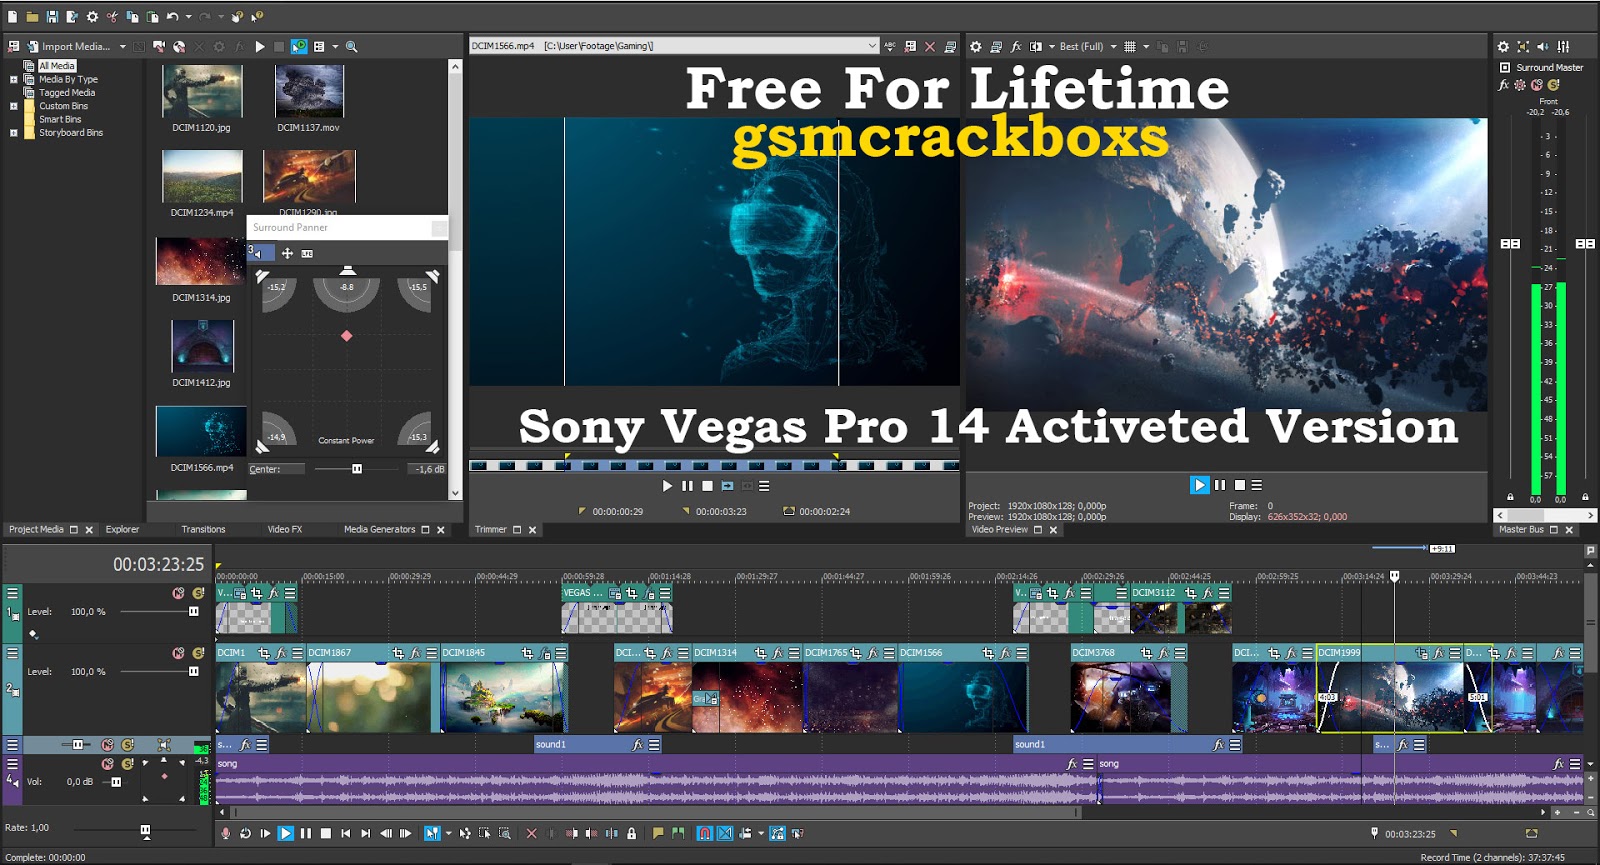Mute video track 1
The height and width of the screenshot is (865, 1600).
[x=179, y=593]
